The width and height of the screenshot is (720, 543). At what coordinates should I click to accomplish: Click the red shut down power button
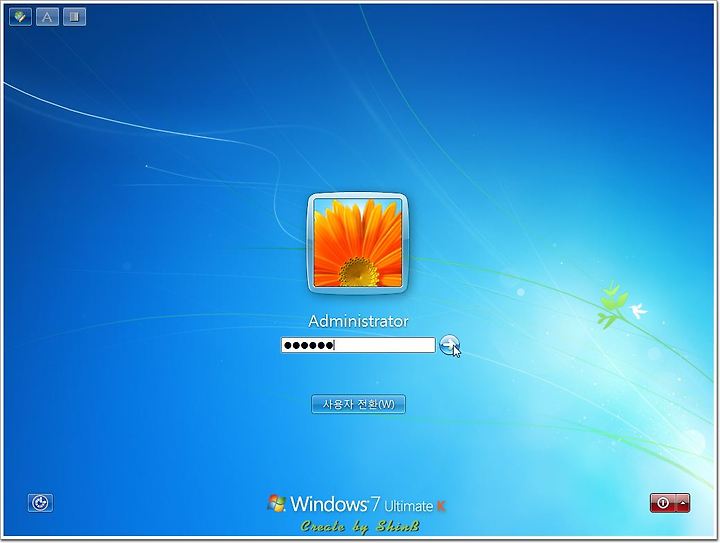tap(663, 503)
